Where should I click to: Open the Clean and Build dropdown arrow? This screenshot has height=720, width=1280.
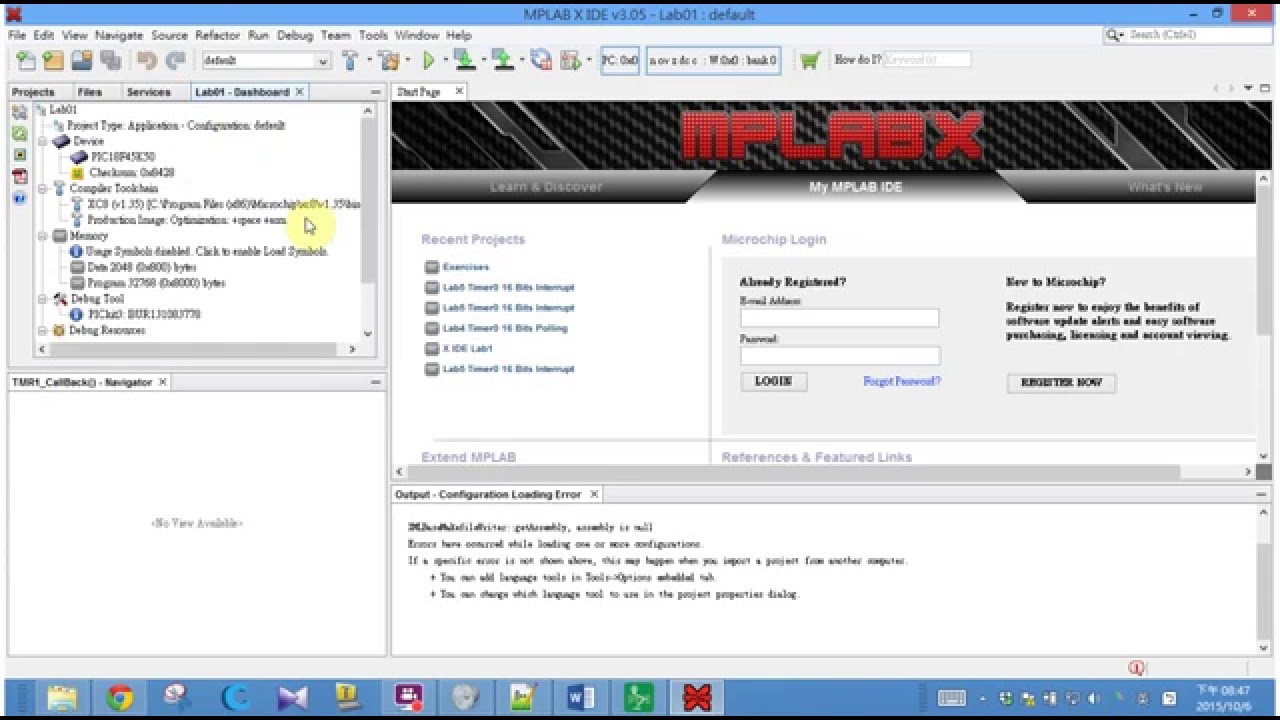(x=408, y=60)
